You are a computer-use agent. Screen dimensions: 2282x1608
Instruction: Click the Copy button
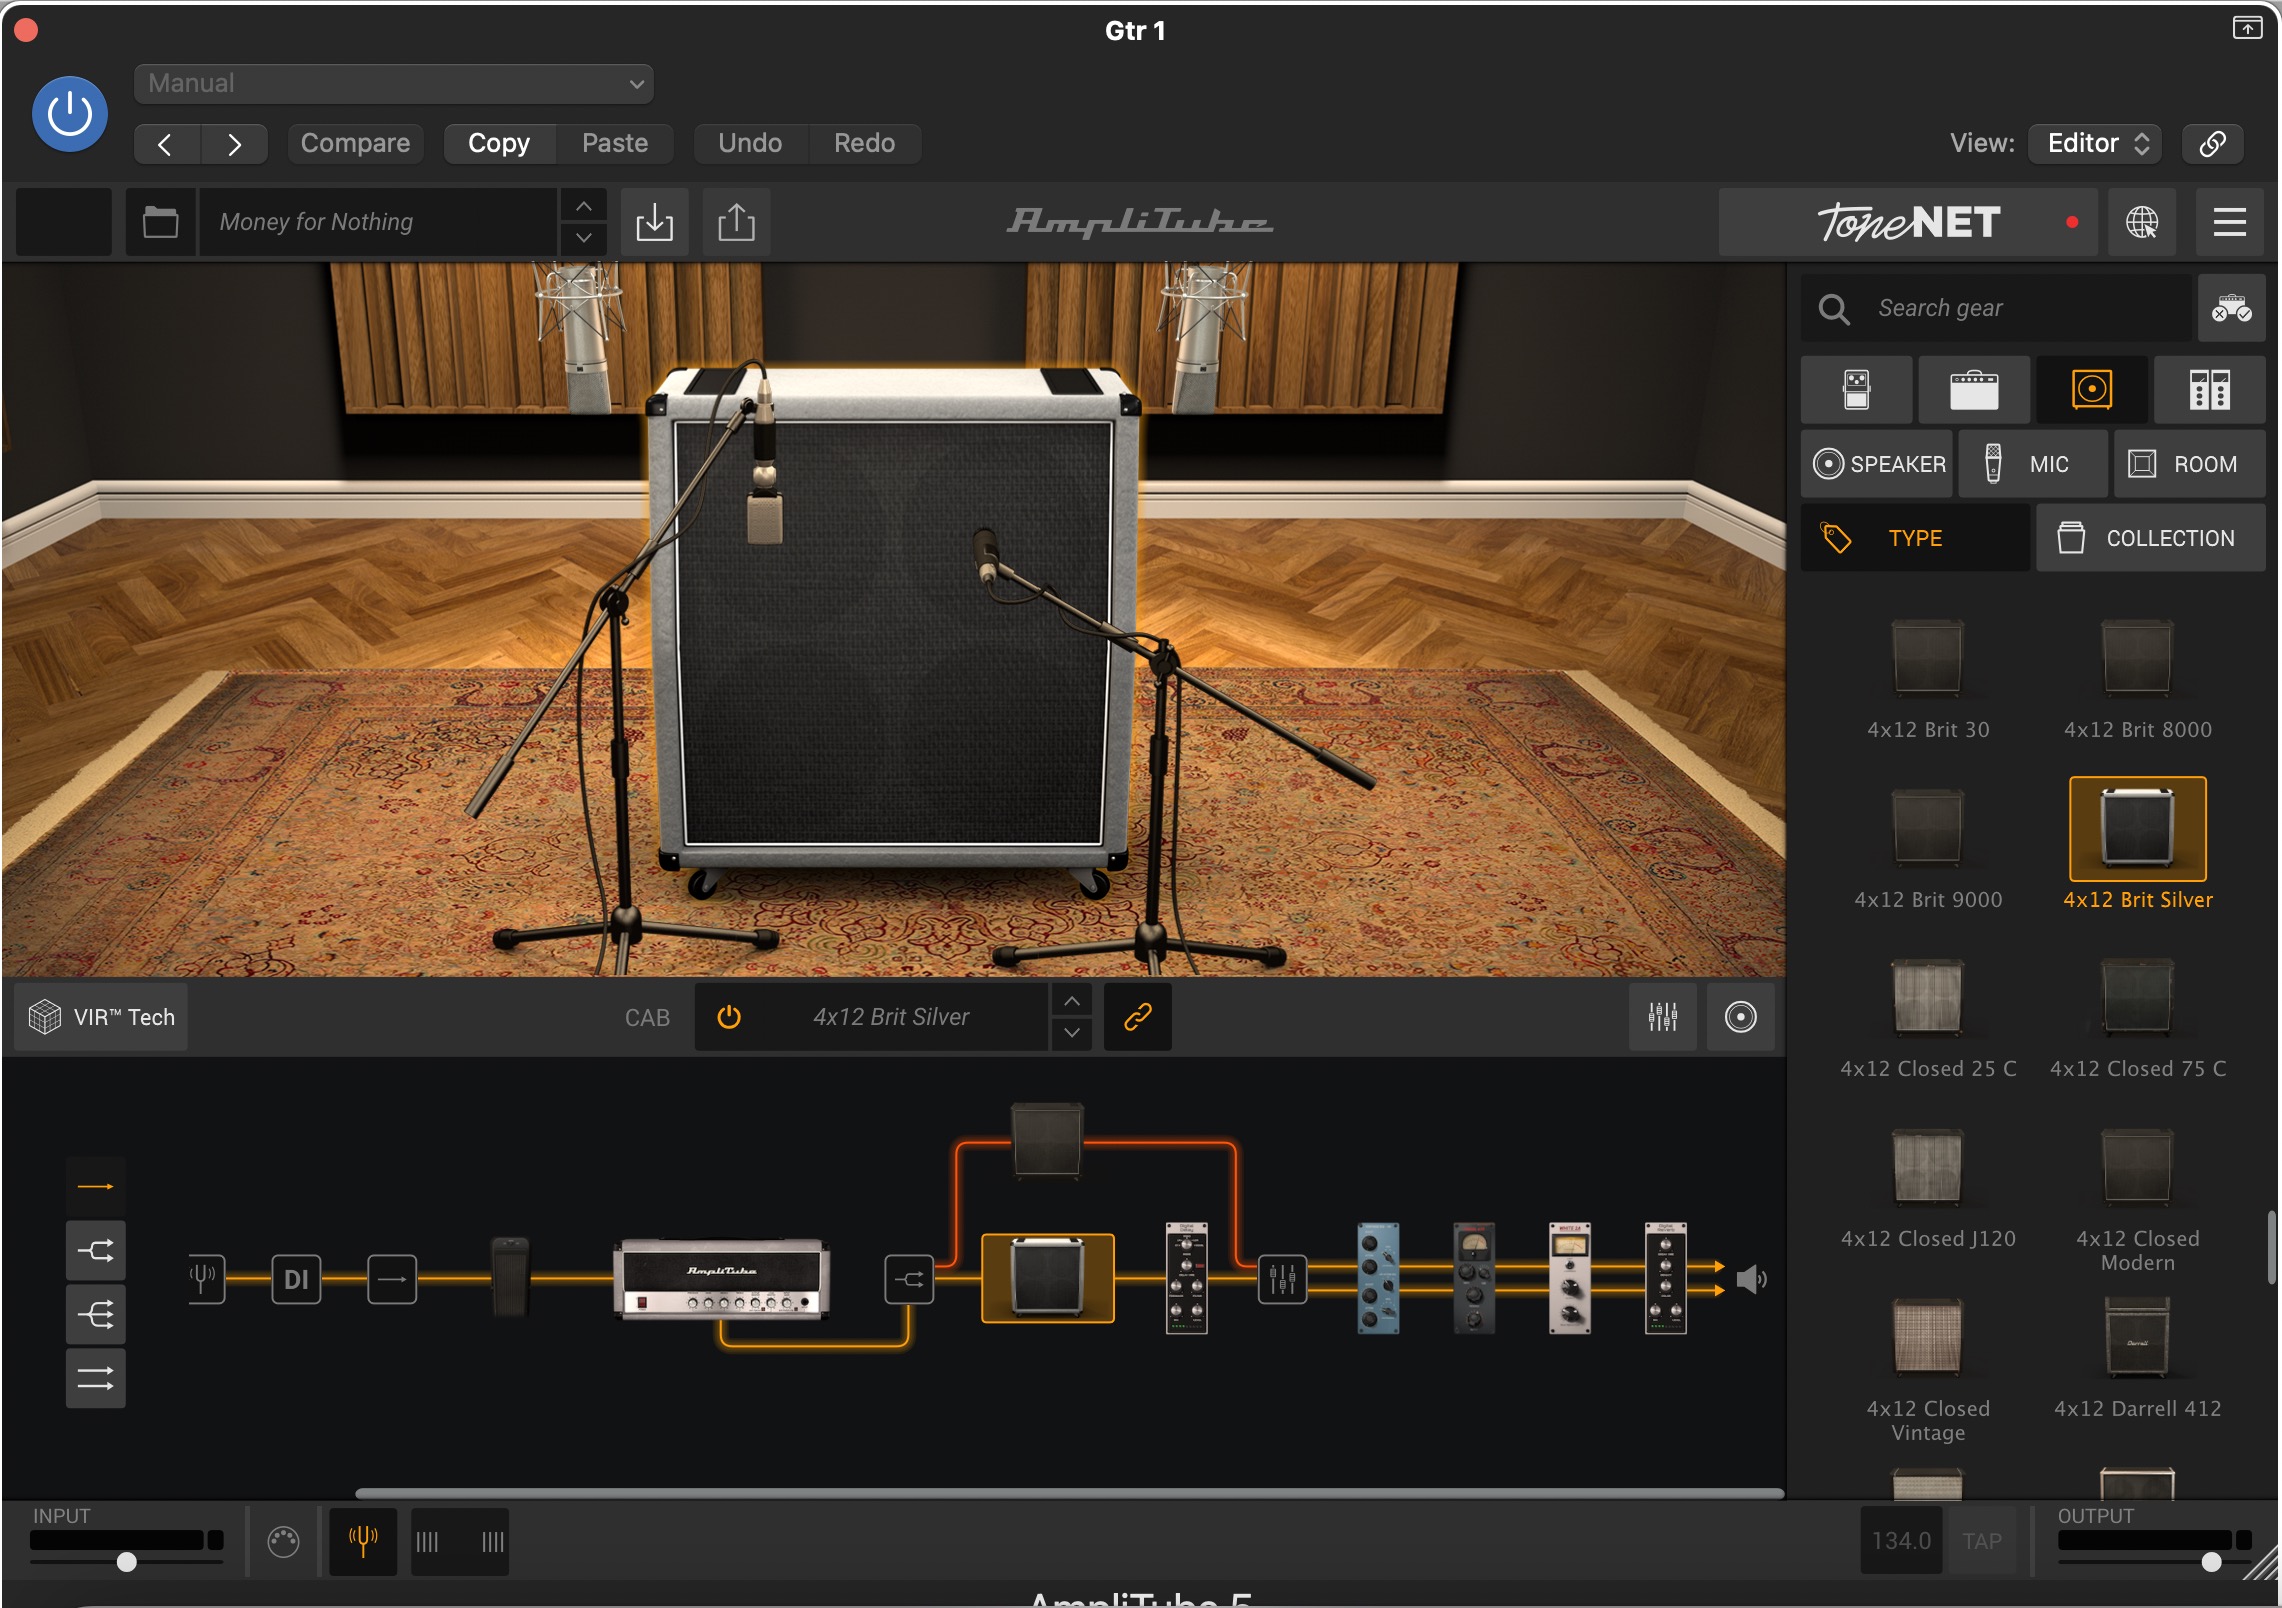499,143
